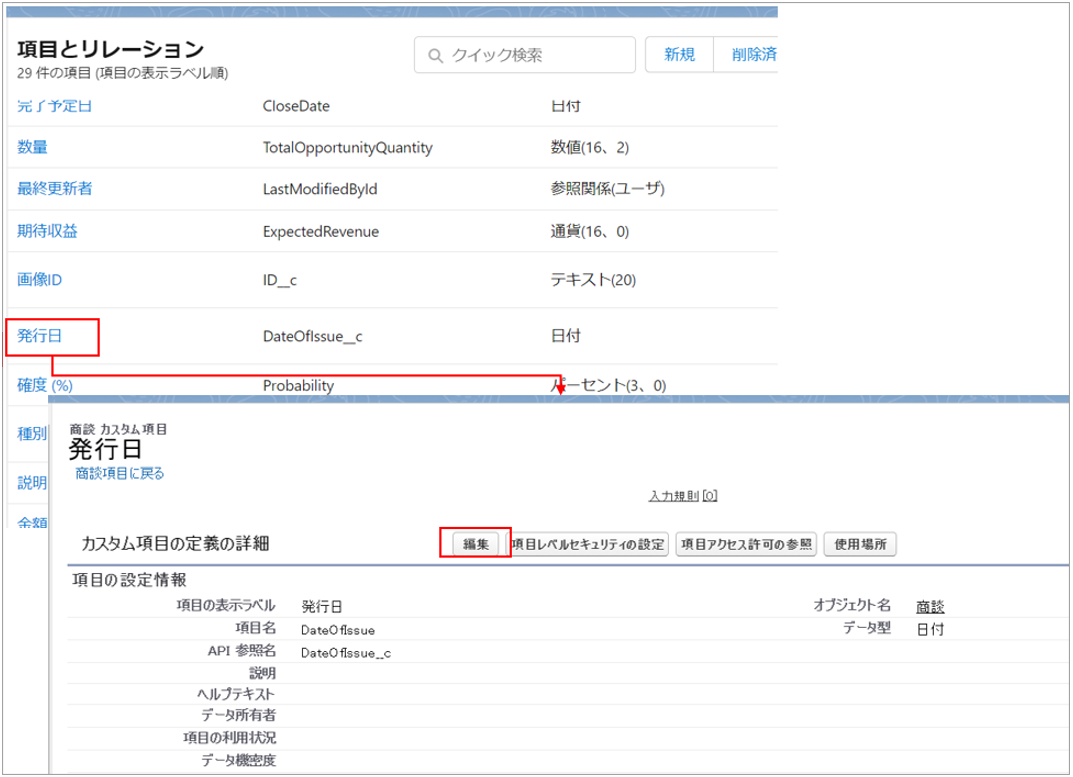Click the magnifier icon in quick search
The image size is (1073, 777).
(x=435, y=55)
